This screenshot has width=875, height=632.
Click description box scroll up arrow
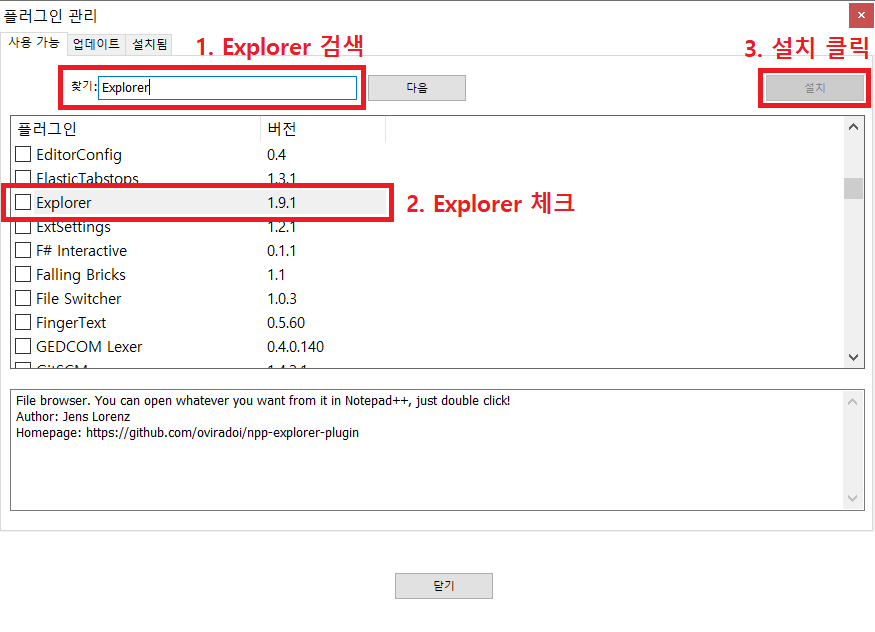852,402
